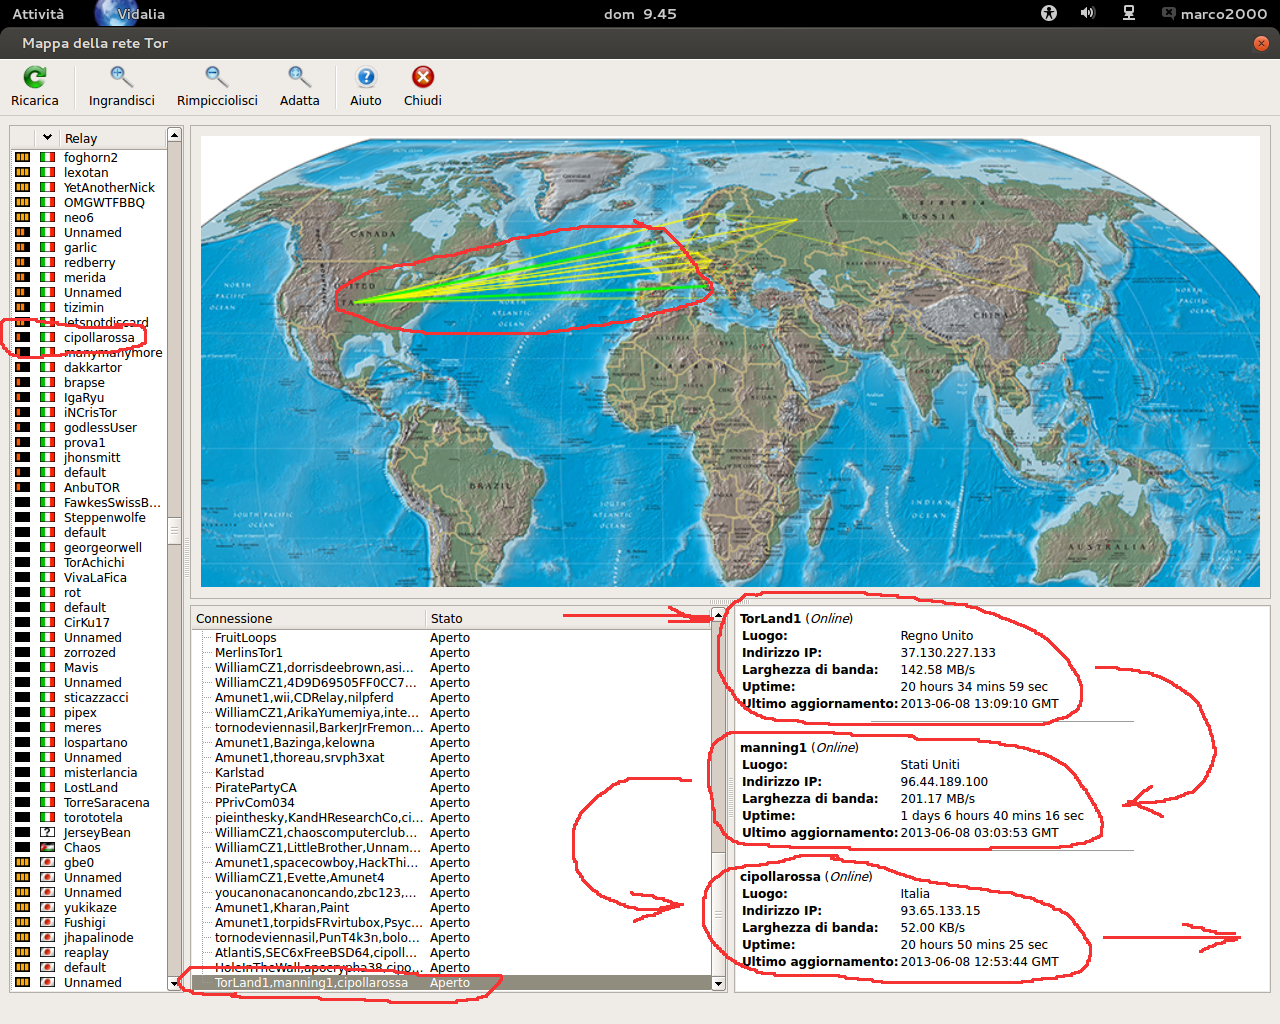Select the relay redberry

point(90,262)
